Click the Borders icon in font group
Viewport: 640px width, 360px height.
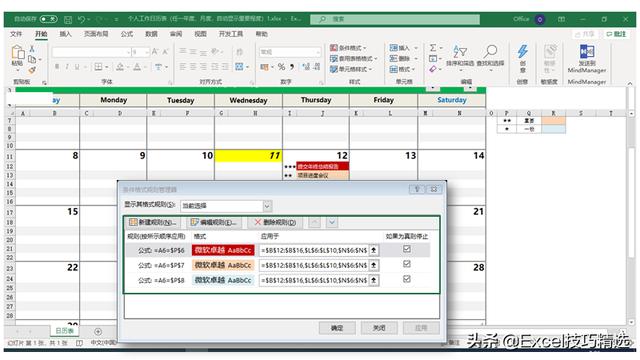98,67
